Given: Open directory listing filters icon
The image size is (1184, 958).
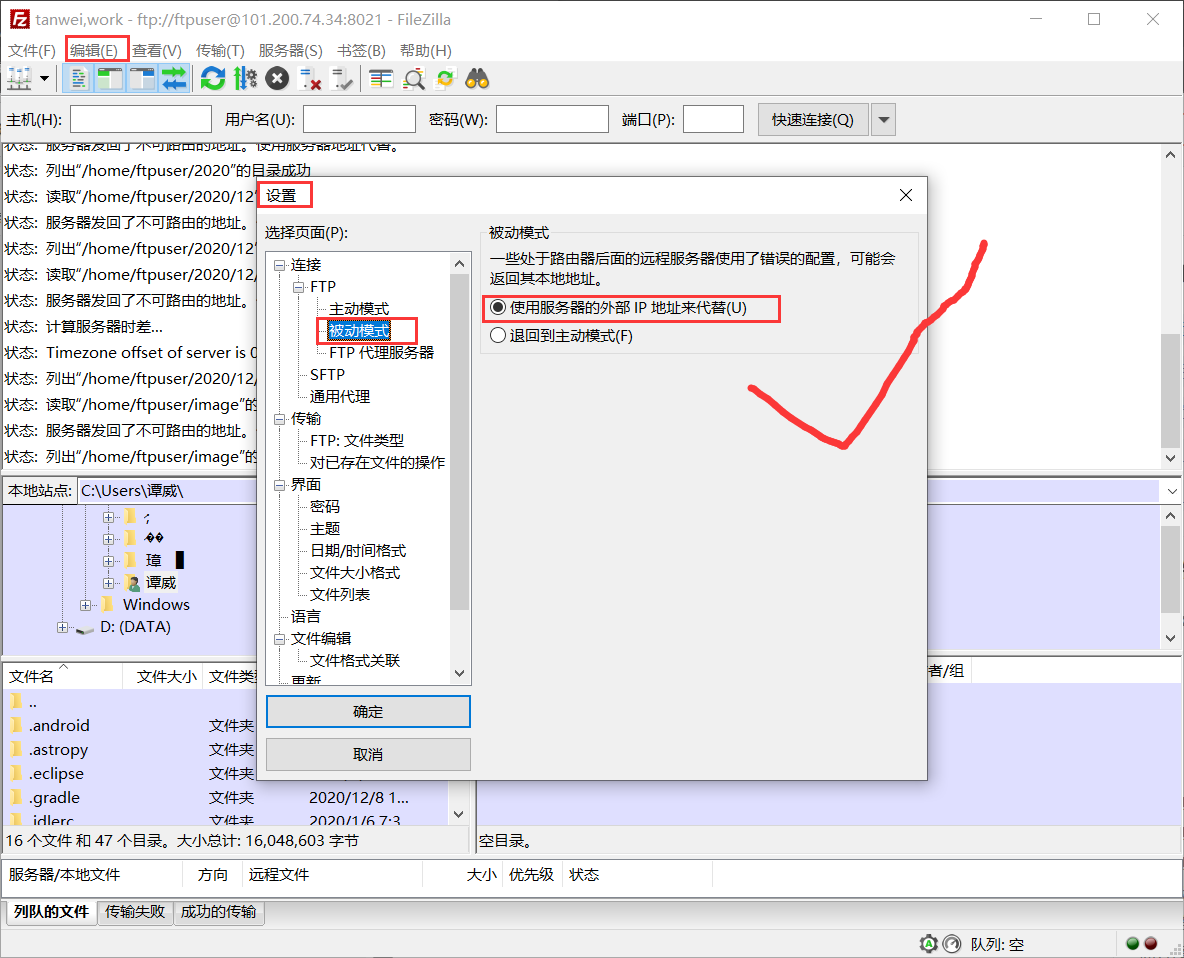Looking at the screenshot, I should [x=381, y=79].
